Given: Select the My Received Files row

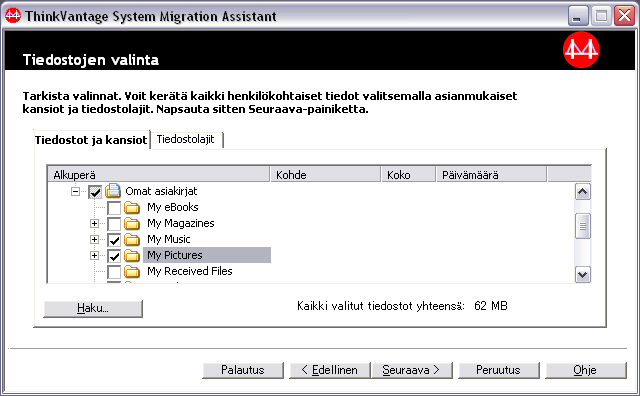Looking at the screenshot, I should (x=189, y=271).
